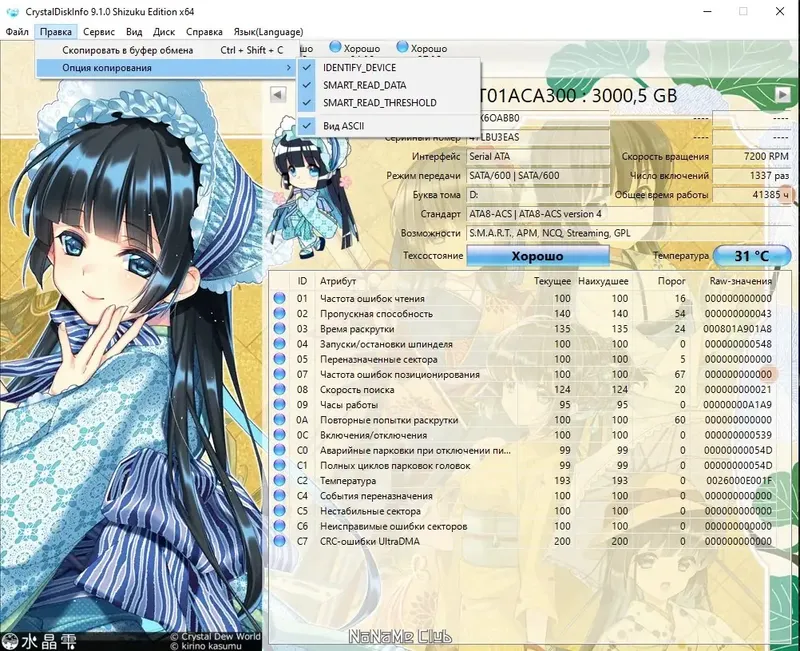Click the icon next to "Нестабильные сектора"
This screenshot has width=800, height=651.
point(278,512)
